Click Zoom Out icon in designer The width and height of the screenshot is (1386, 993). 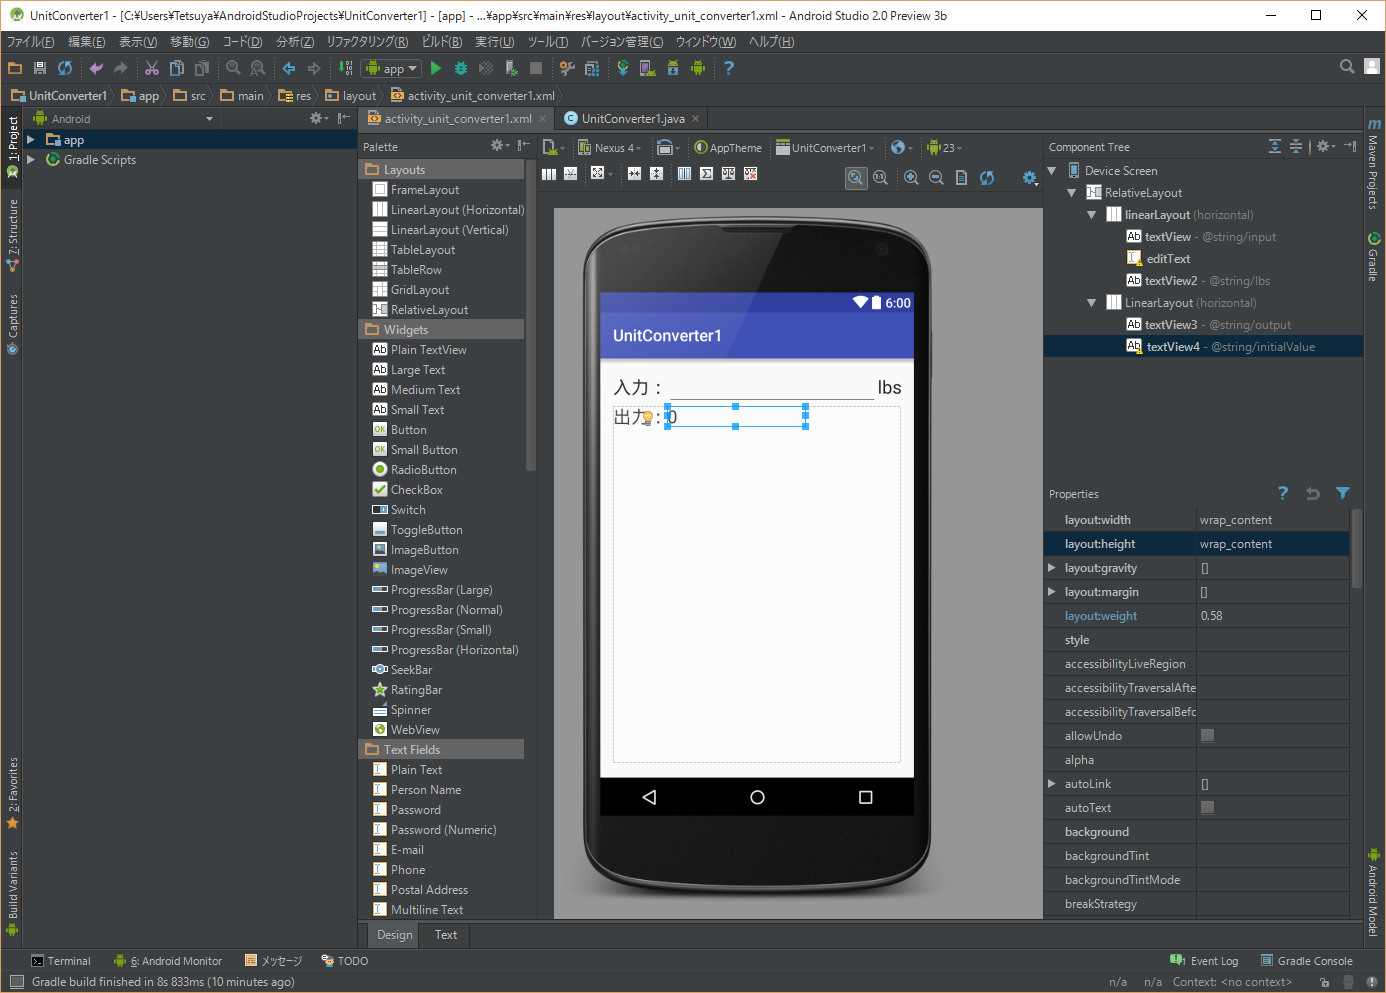tap(936, 177)
